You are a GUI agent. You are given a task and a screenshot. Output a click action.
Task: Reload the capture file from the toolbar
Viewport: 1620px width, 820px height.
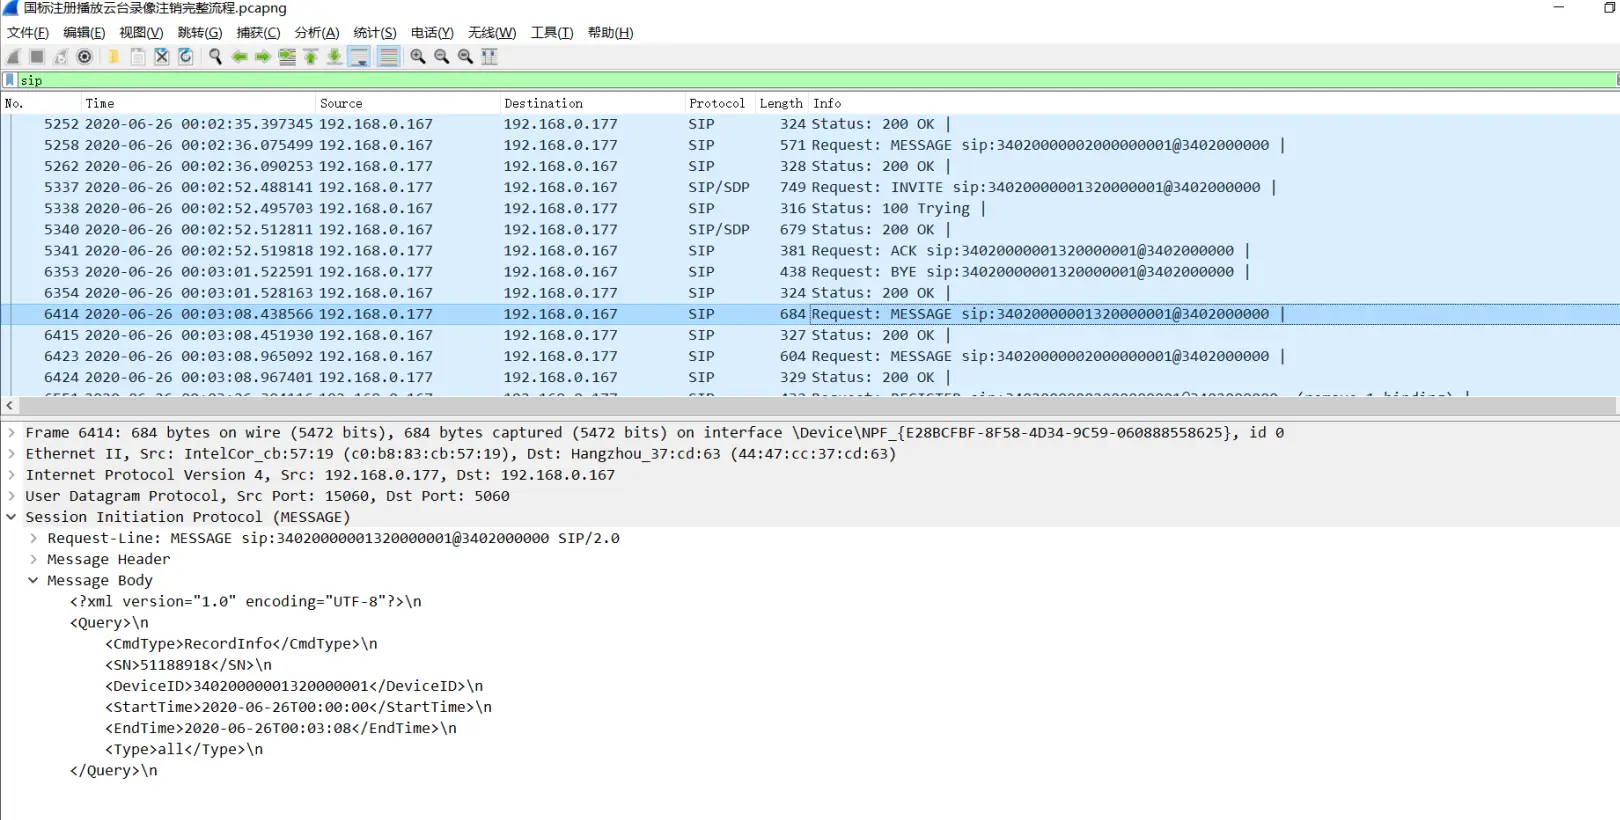pos(185,57)
